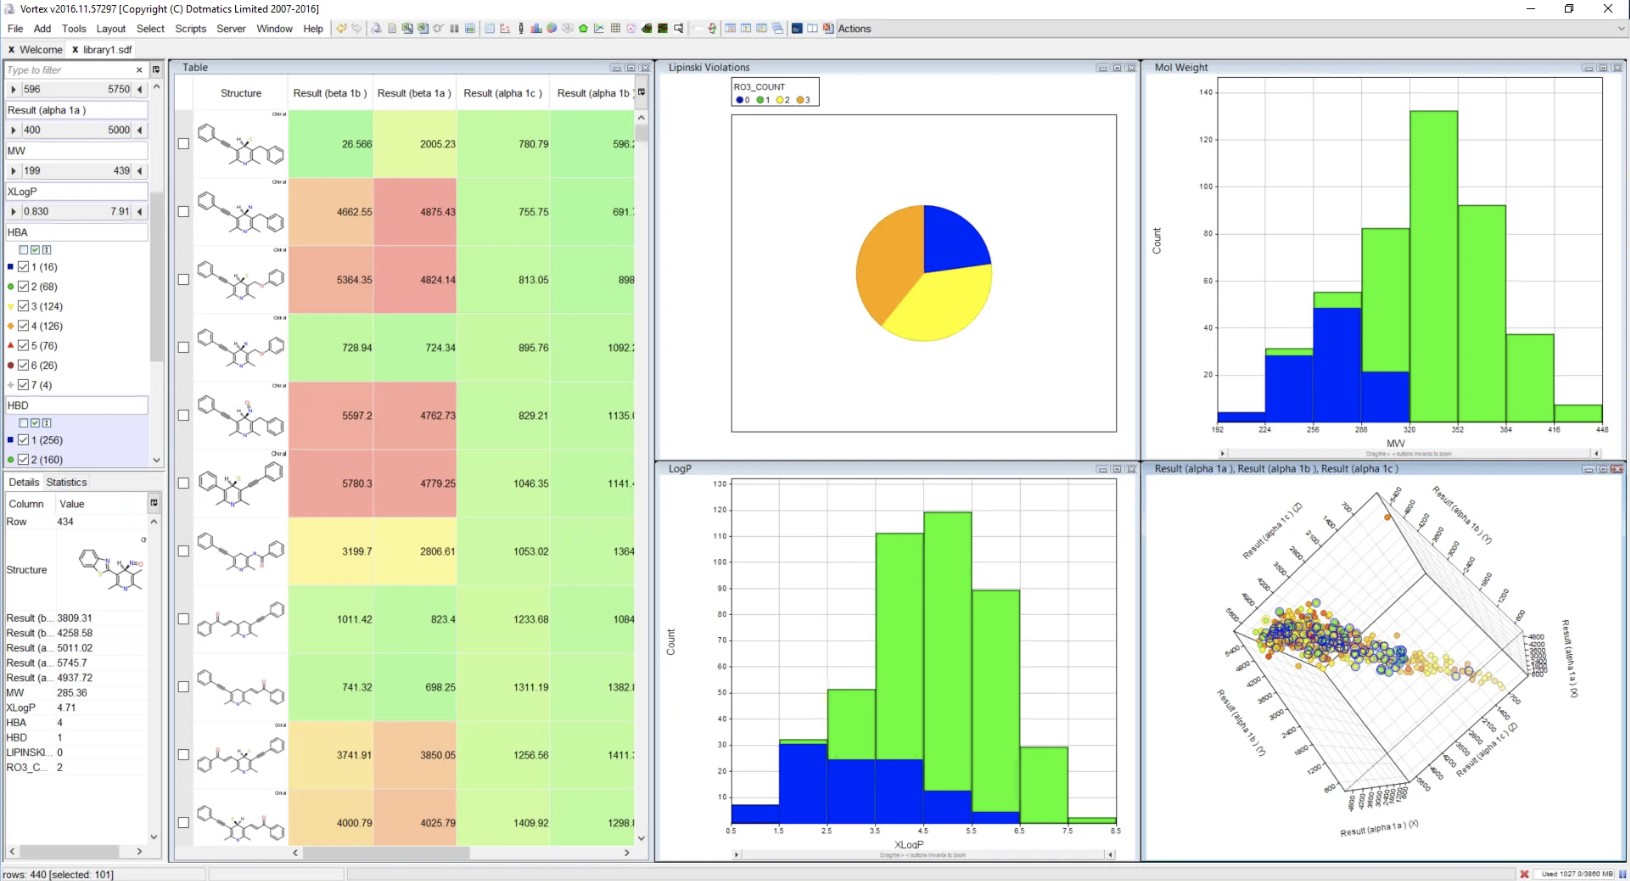Open the Actions dropdown in the toolbar
This screenshot has height=881, width=1630.
854,29
